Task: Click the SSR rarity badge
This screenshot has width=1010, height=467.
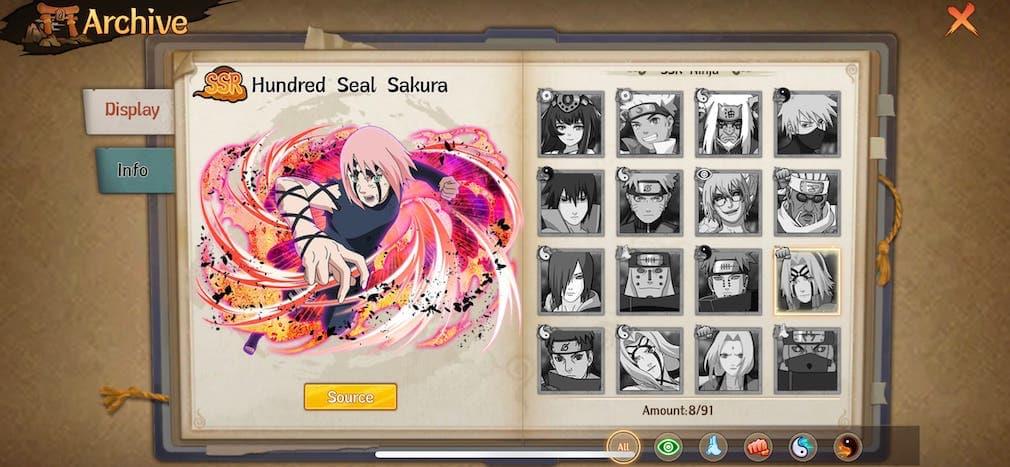Action: pos(220,84)
